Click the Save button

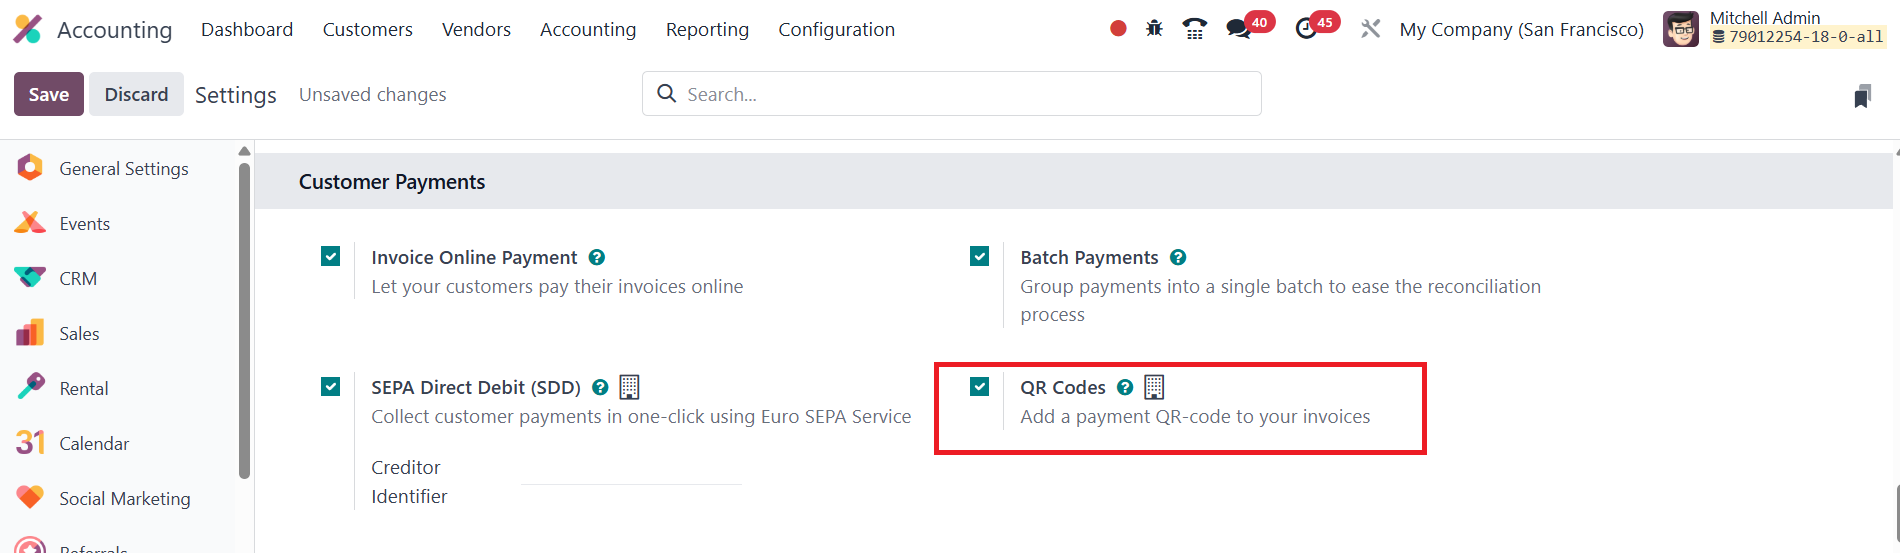click(49, 95)
